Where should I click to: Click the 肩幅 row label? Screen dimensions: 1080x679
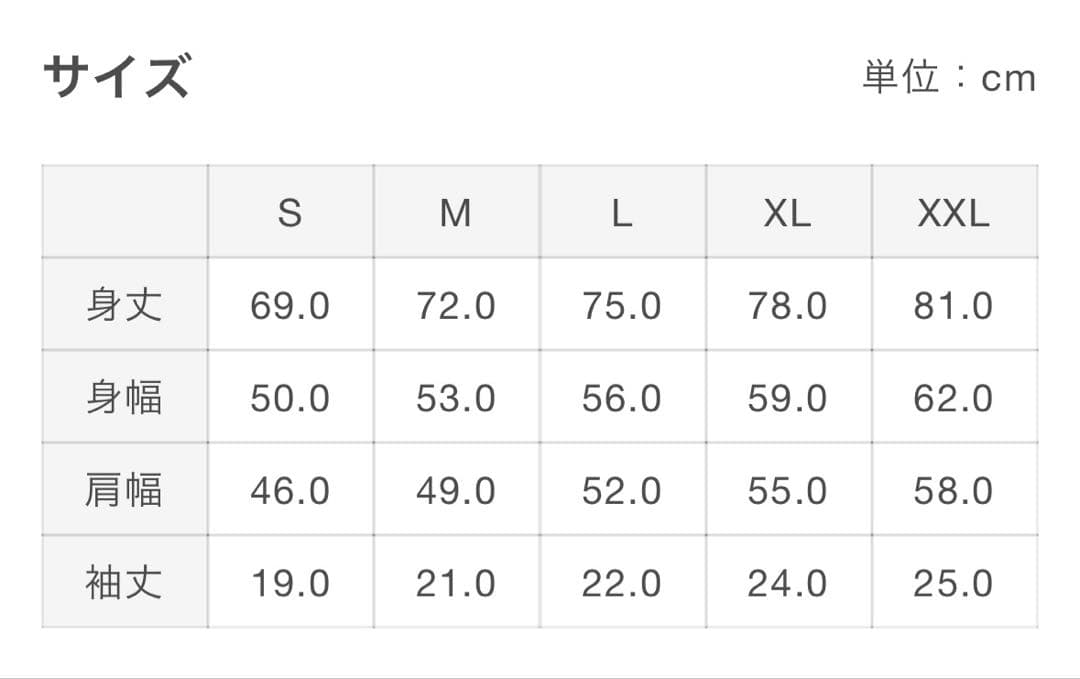pyautogui.click(x=124, y=490)
